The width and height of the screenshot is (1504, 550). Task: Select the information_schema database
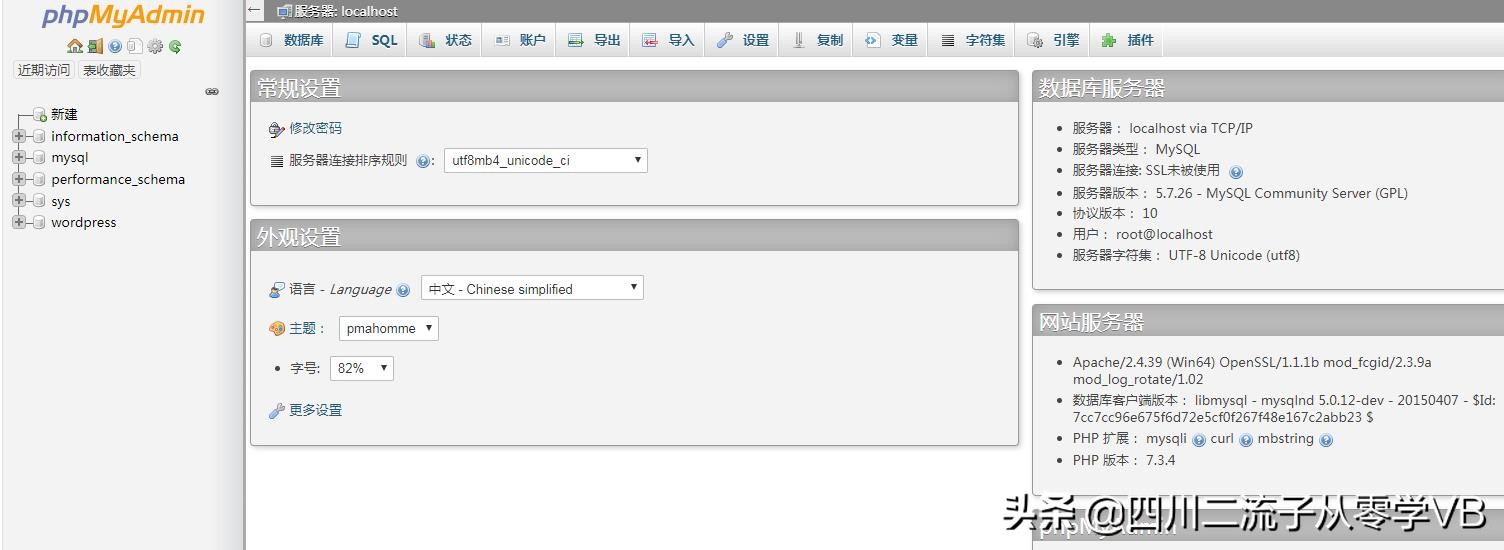point(115,136)
